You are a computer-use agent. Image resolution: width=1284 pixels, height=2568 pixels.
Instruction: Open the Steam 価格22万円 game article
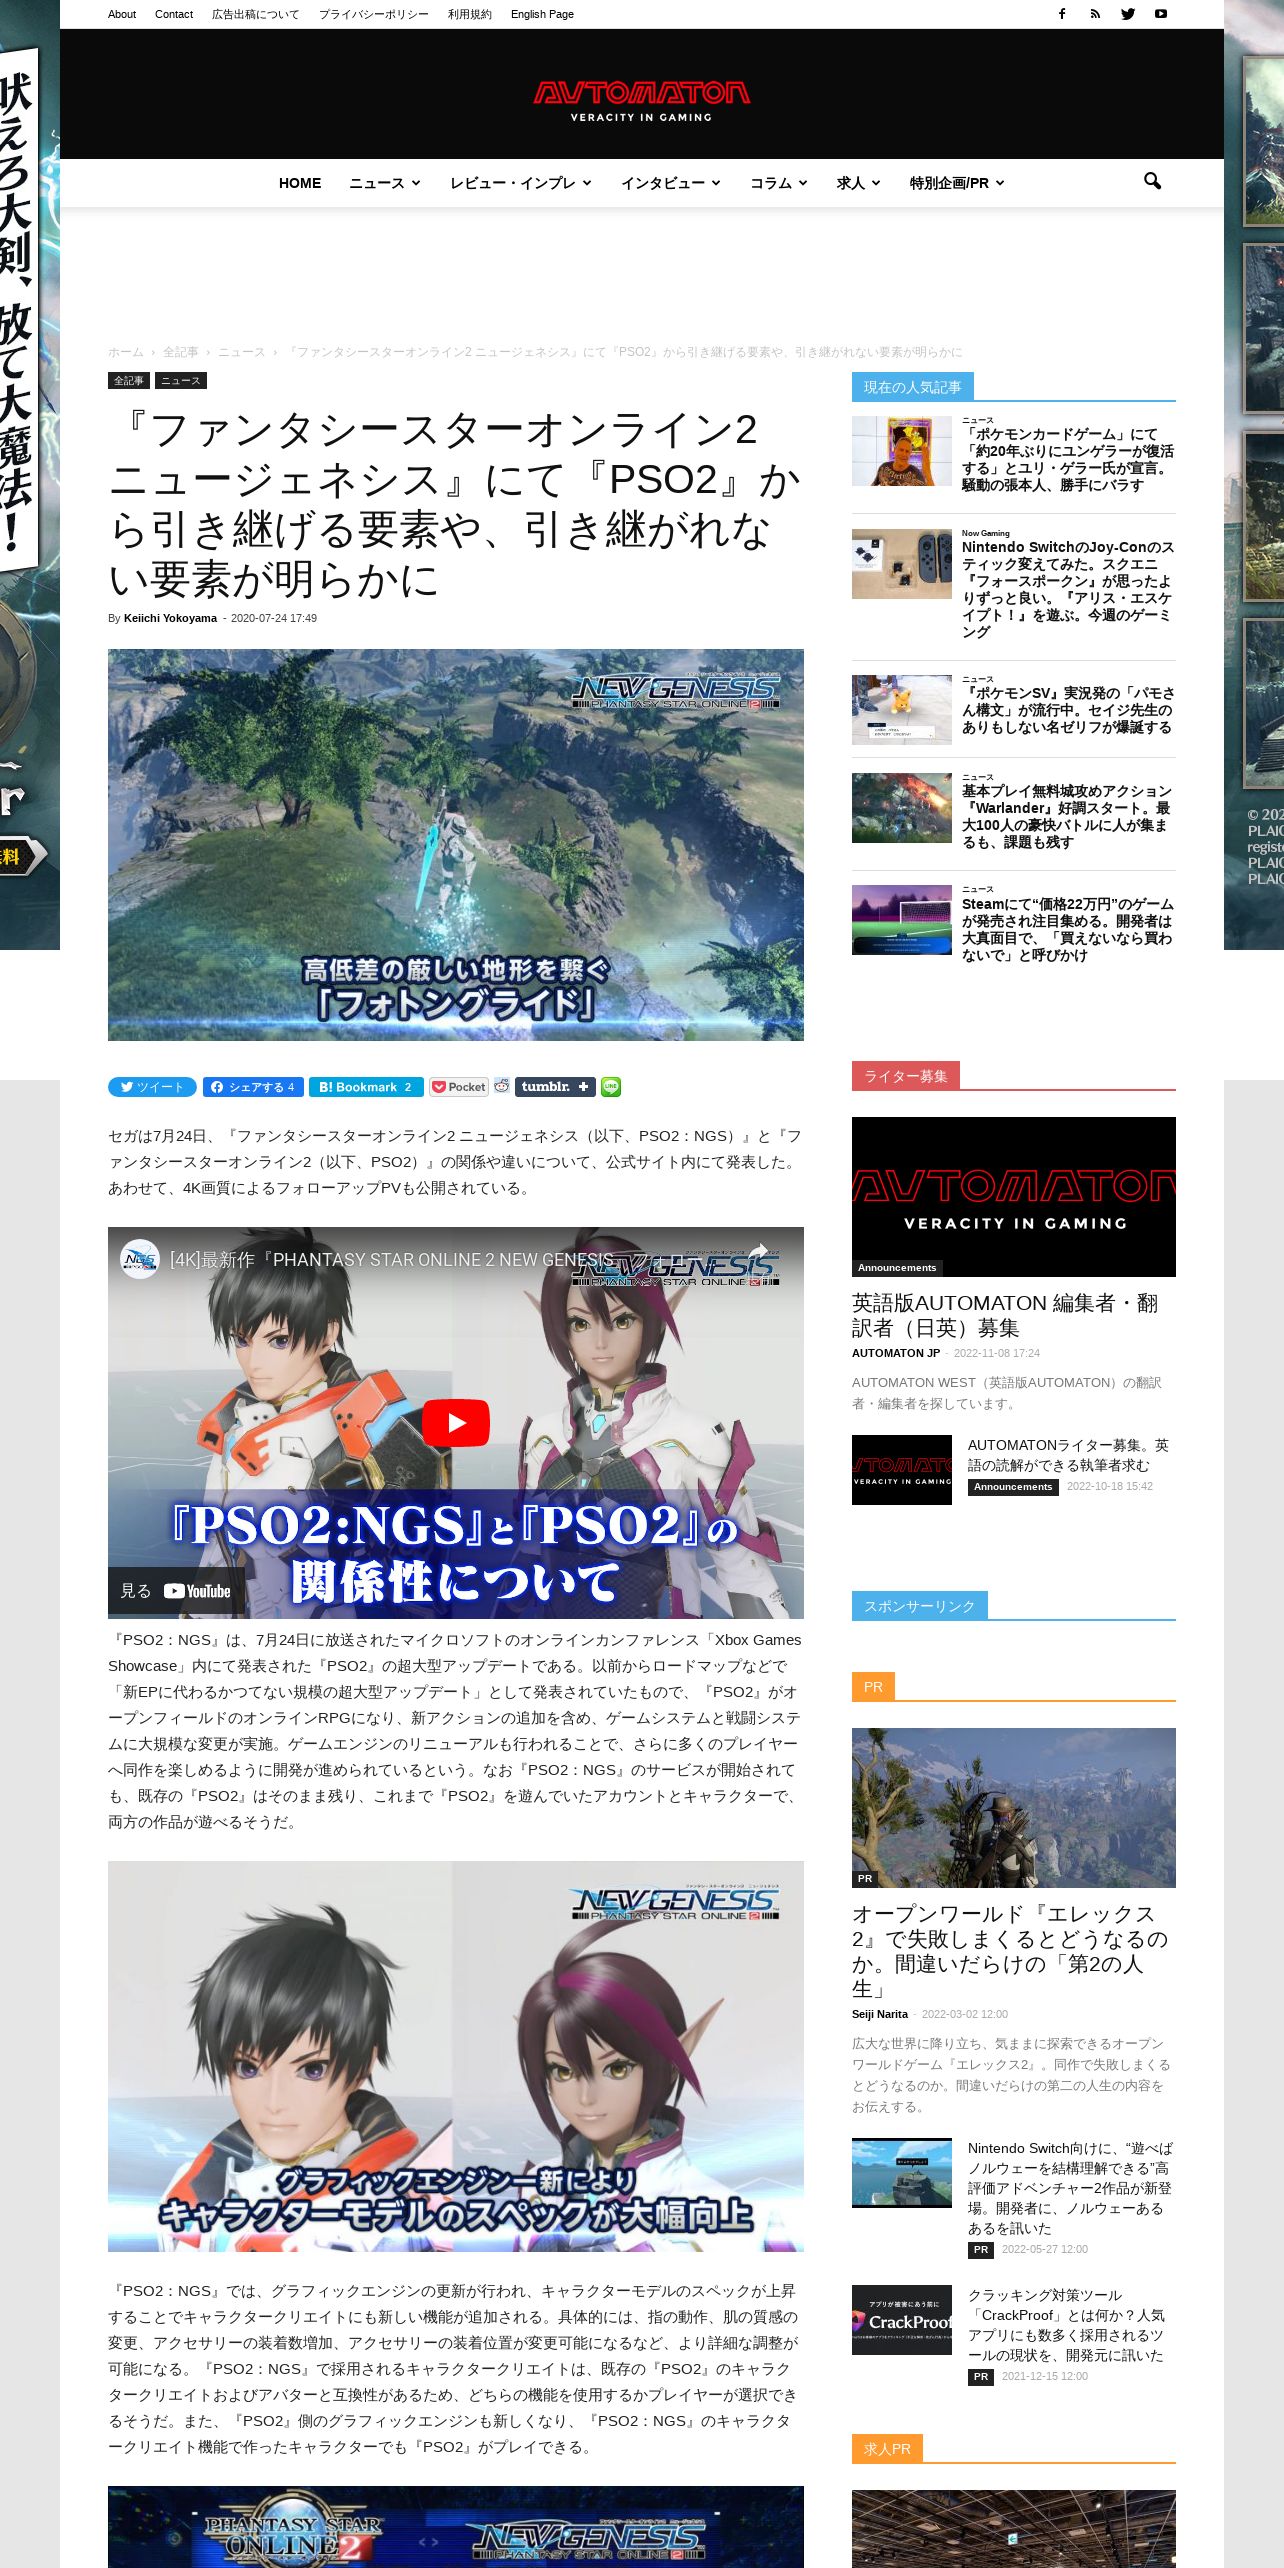pos(1067,930)
